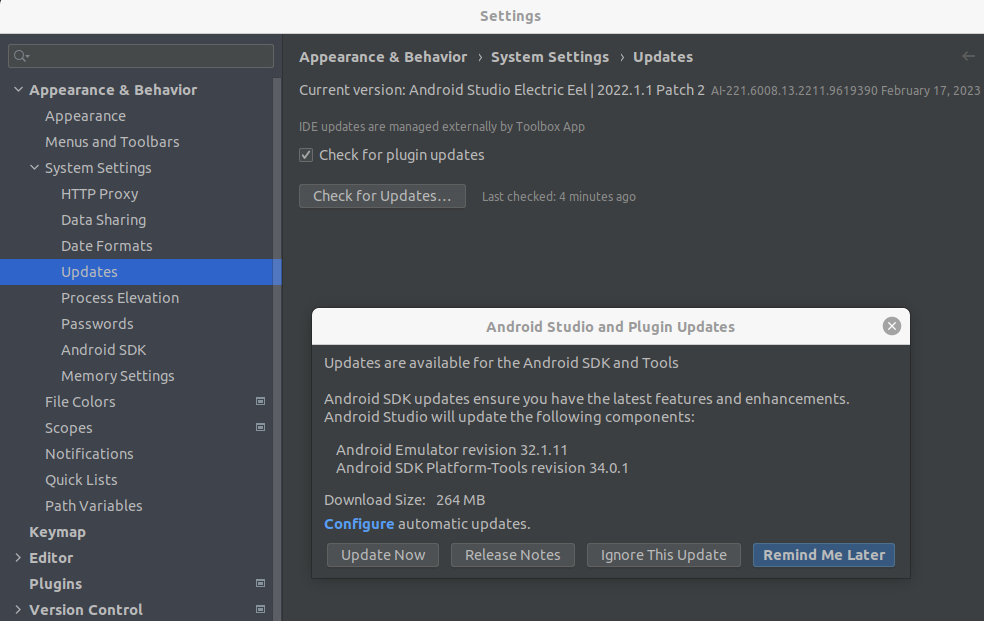
Task: Expand the Editor section
Action: [x=18, y=557]
